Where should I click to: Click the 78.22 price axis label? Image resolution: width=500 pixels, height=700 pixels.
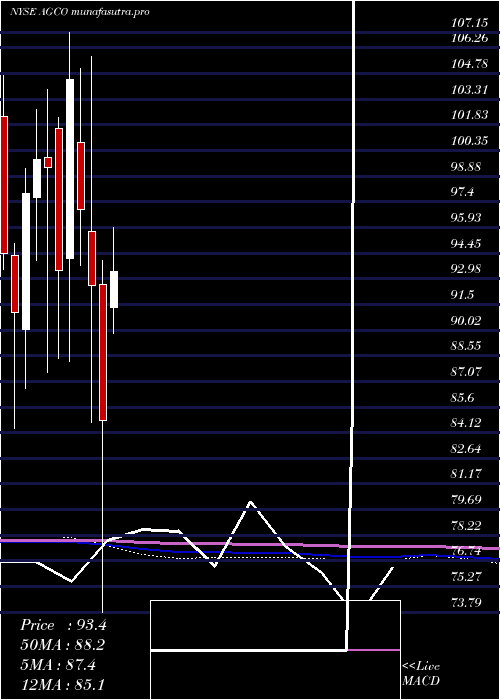pyautogui.click(x=466, y=525)
